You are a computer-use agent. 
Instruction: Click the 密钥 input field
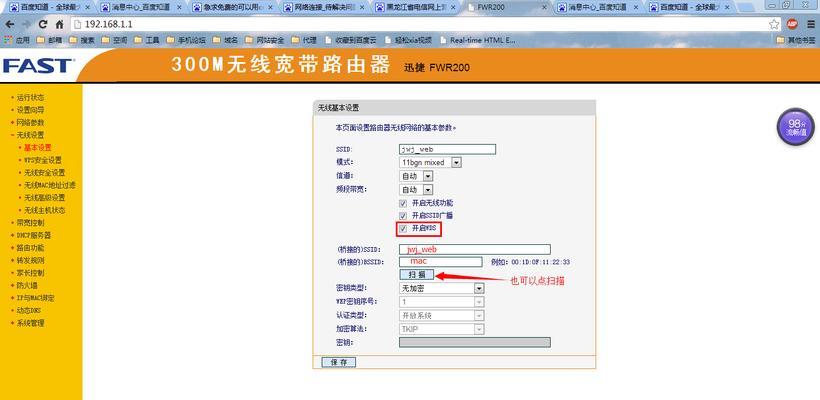tap(475, 342)
